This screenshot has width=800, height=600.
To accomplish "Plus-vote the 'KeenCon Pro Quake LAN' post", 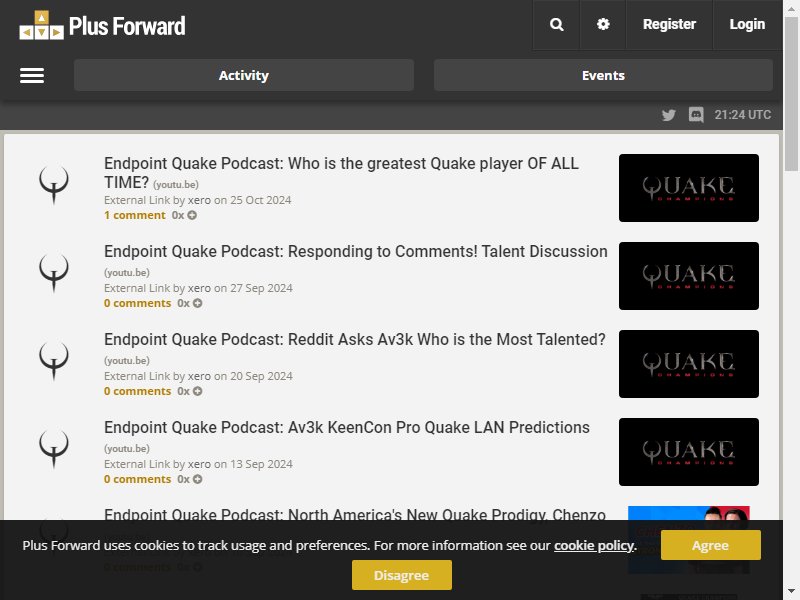I will coord(197,479).
